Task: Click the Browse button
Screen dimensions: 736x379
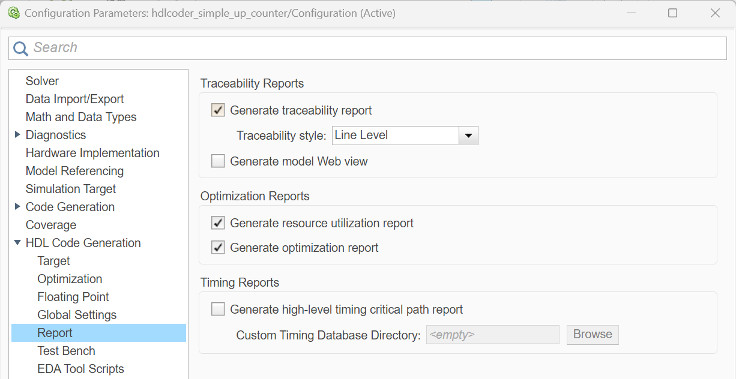Action: coord(593,334)
